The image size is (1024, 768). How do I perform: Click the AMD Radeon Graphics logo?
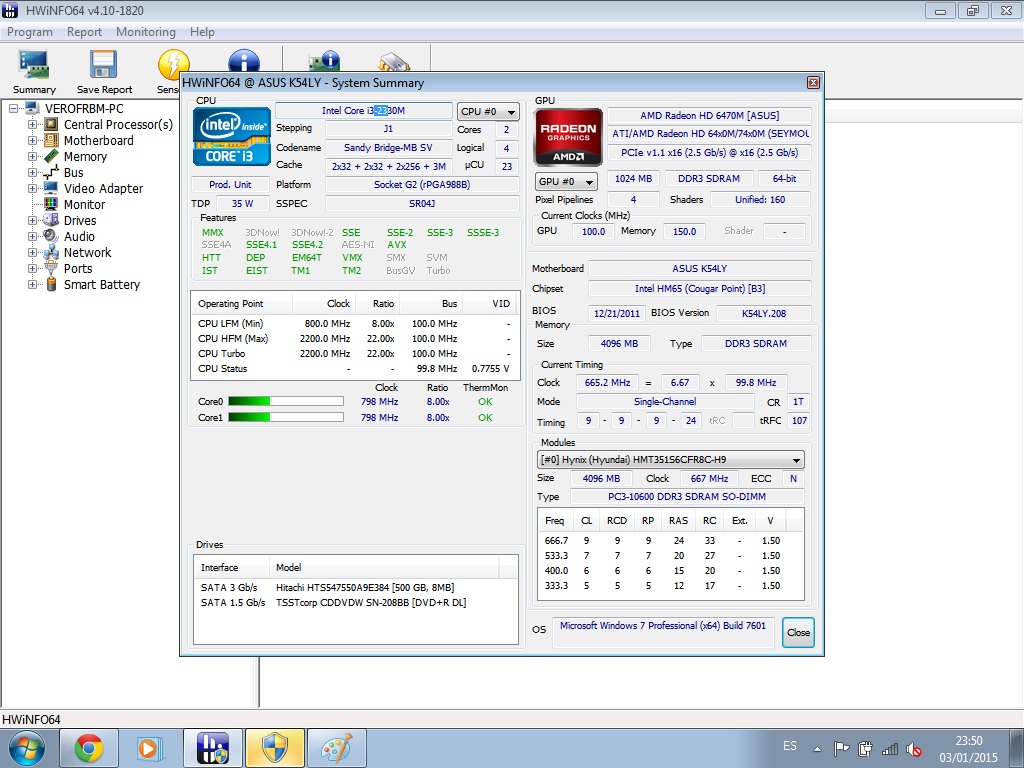(x=569, y=137)
